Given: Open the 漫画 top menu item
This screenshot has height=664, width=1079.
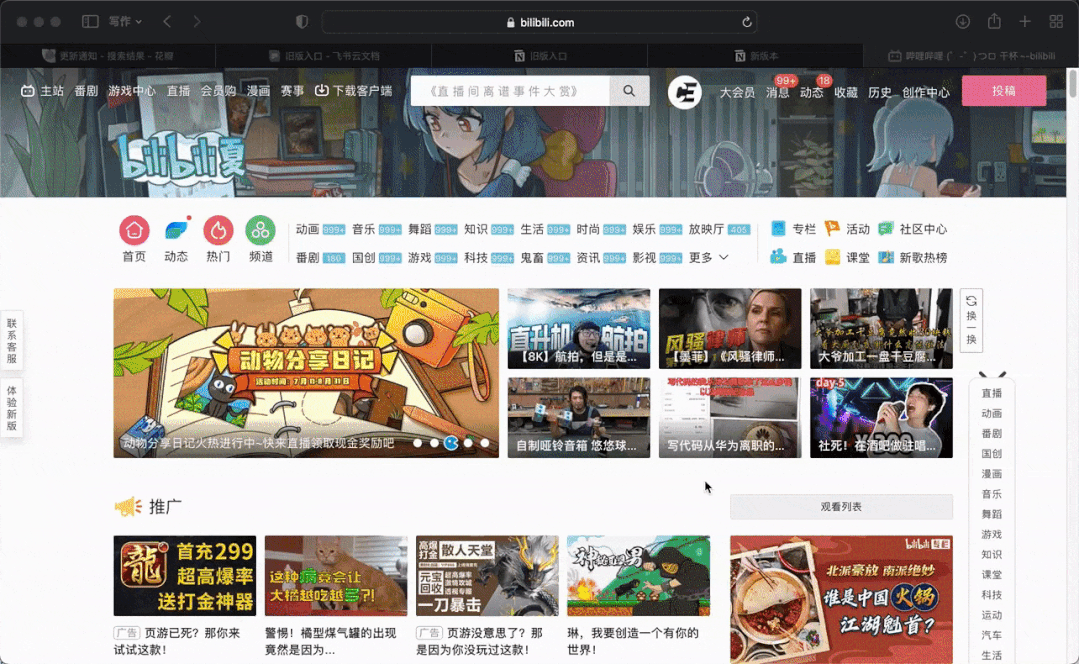Looking at the screenshot, I should [x=258, y=91].
